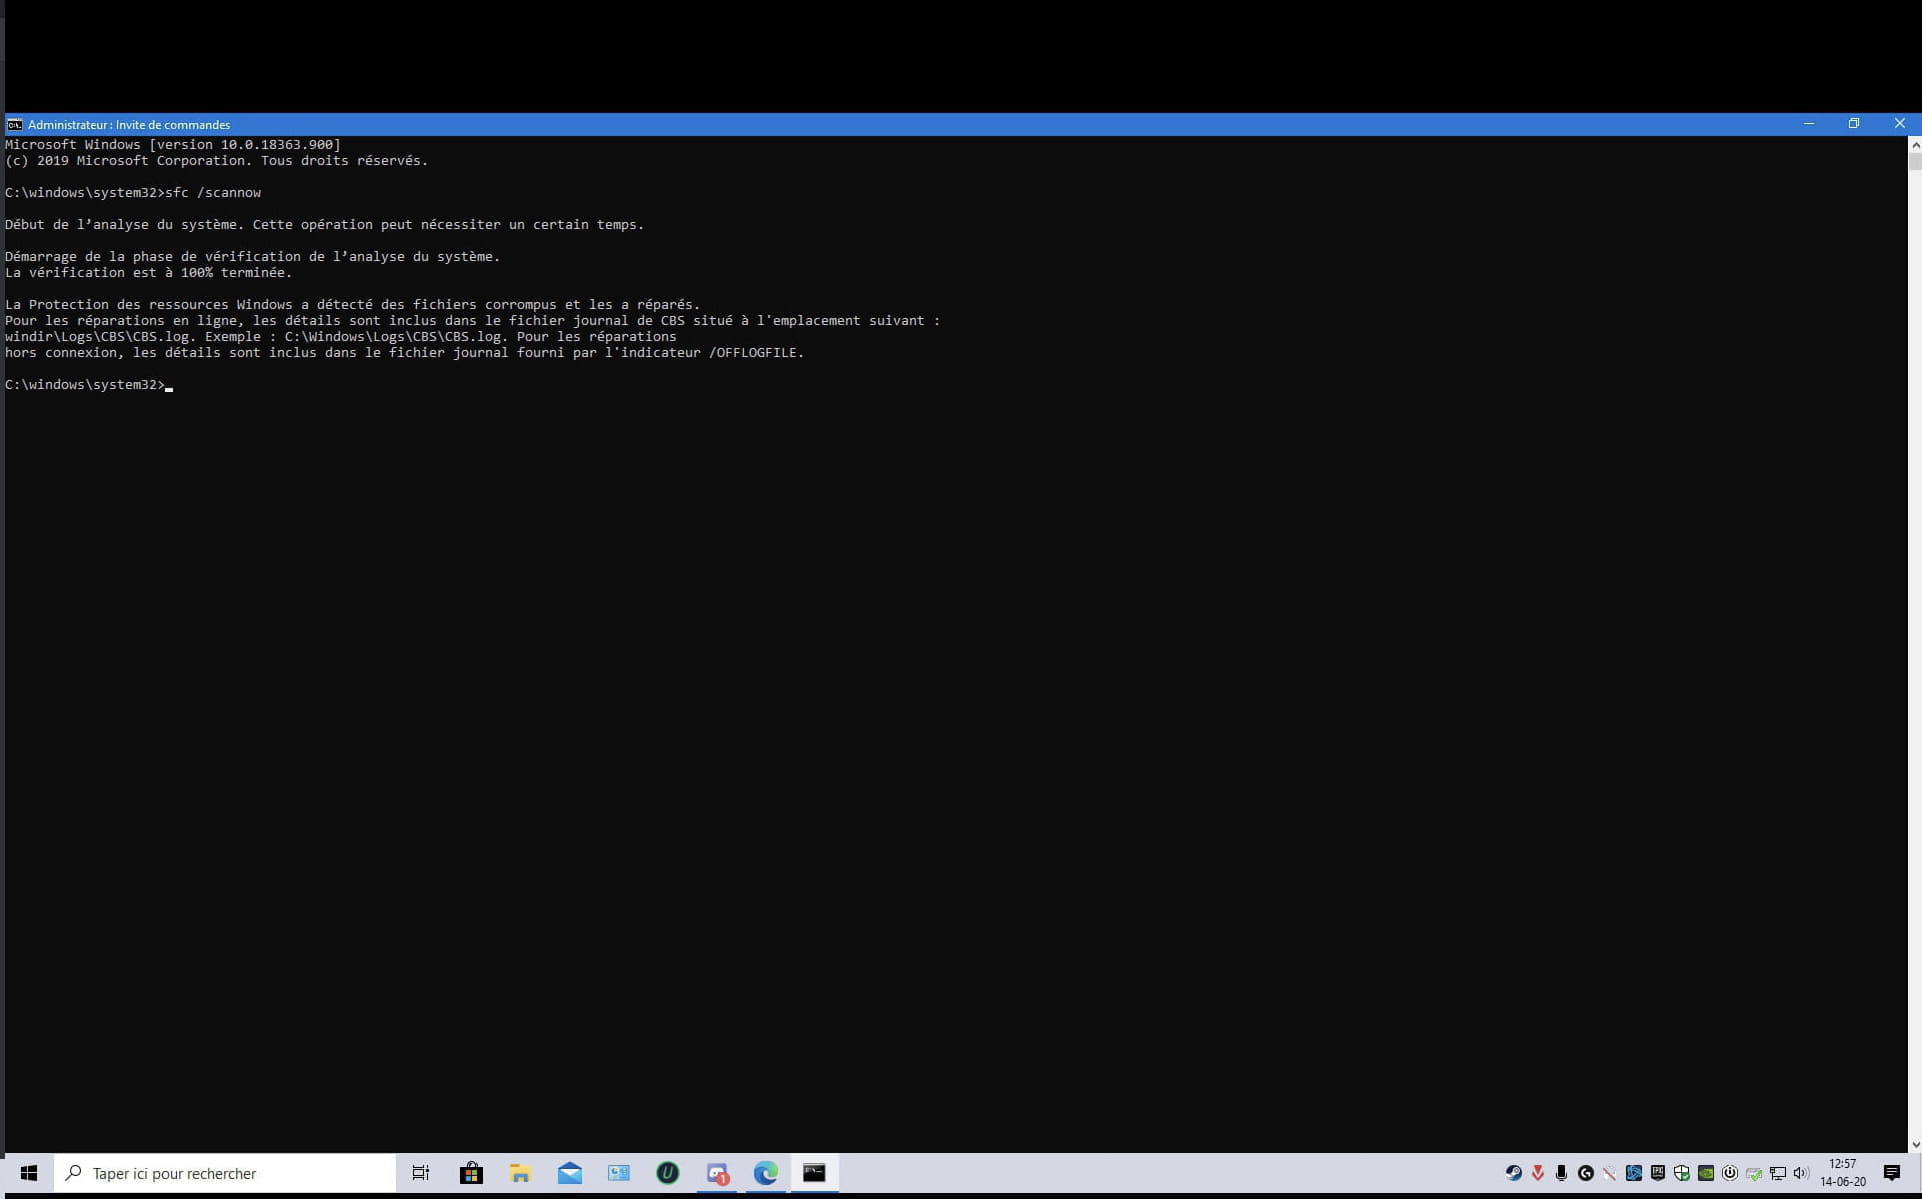Click the clock showing 12:57

[x=1842, y=1173]
